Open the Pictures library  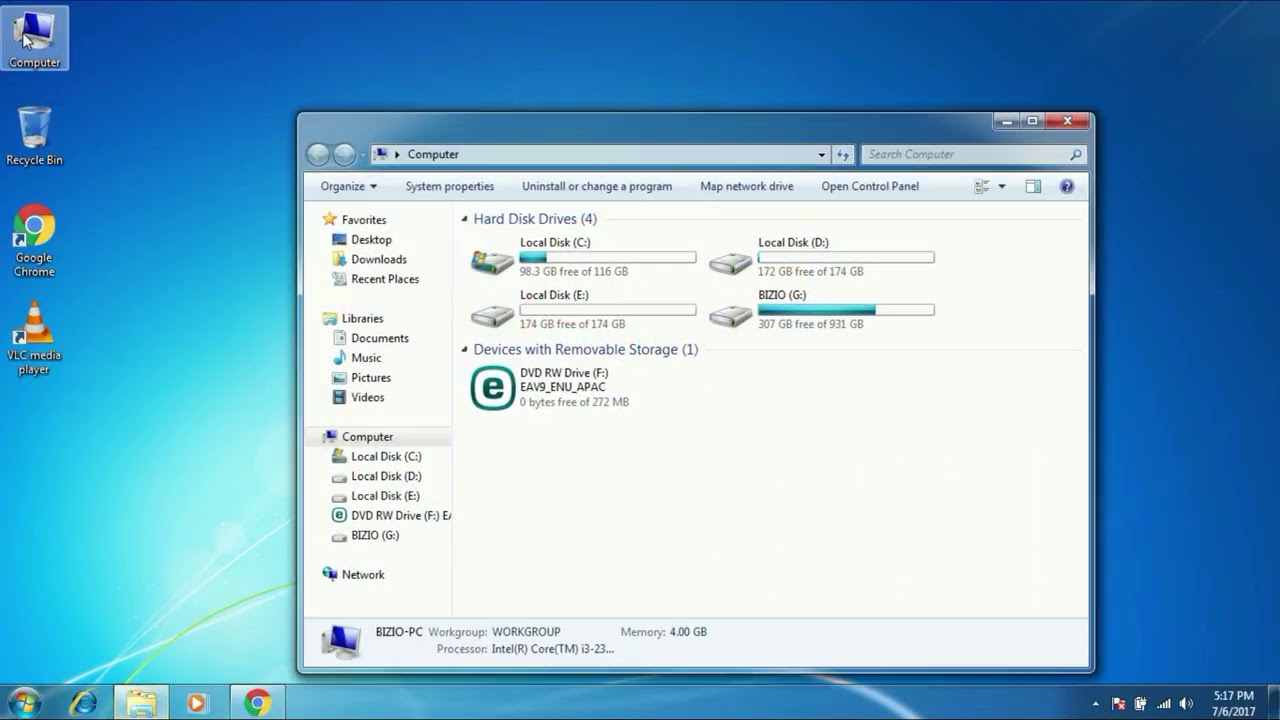[x=371, y=378]
